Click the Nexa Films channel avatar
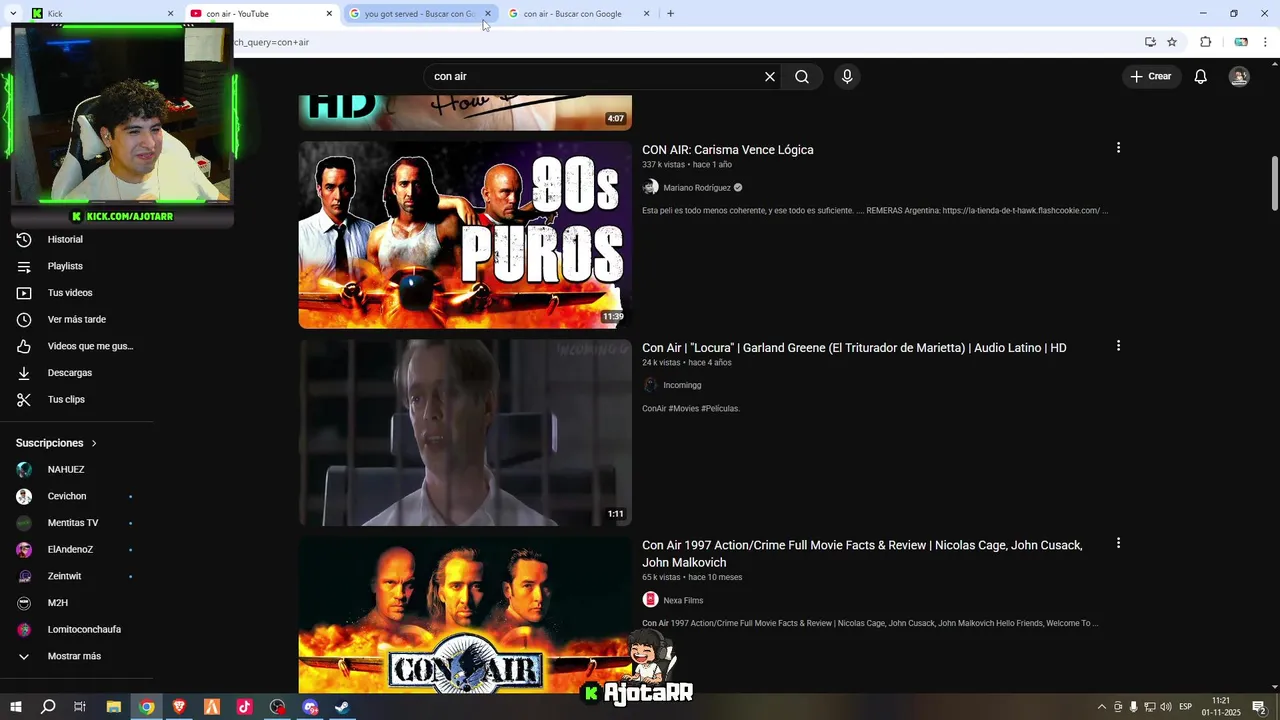1280x720 pixels. 650,599
